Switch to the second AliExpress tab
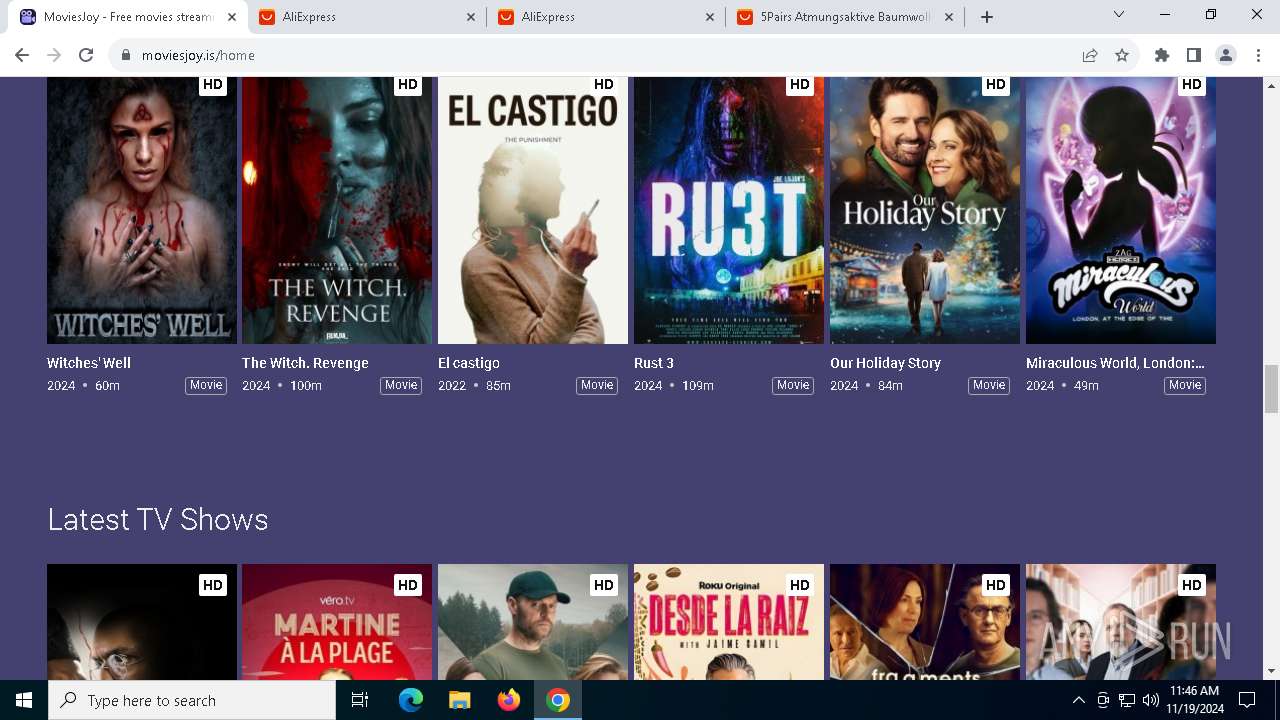 (606, 17)
